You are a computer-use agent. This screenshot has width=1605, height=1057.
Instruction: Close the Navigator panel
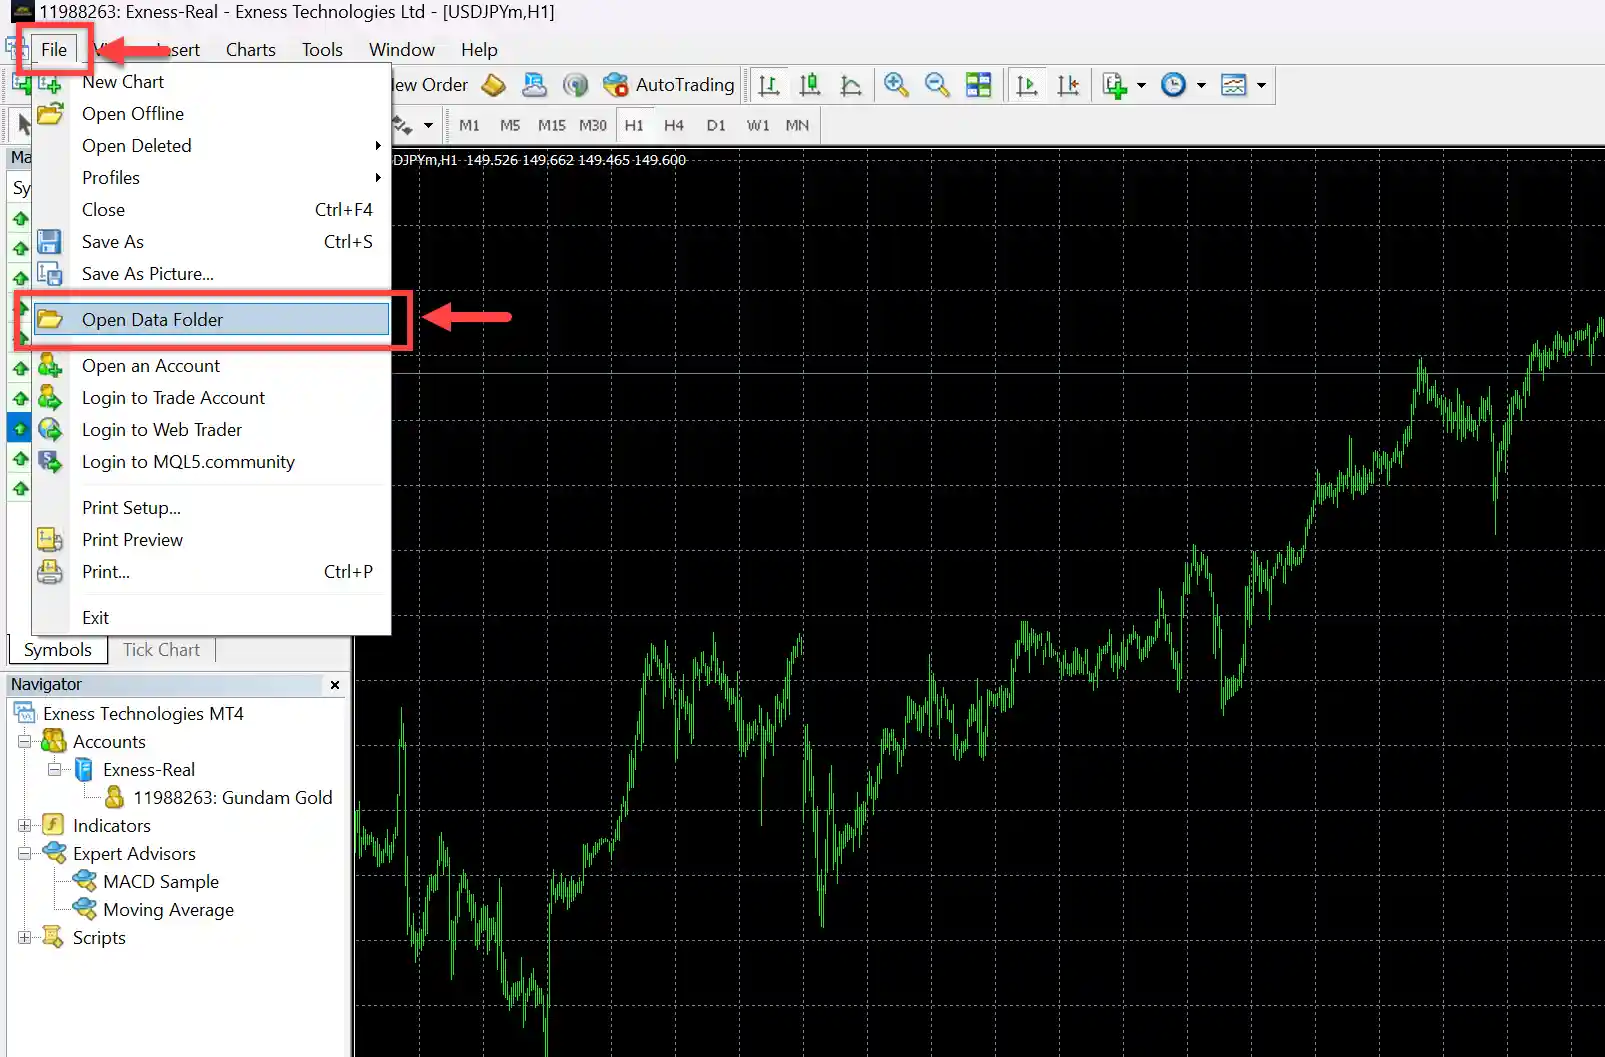[x=335, y=685]
